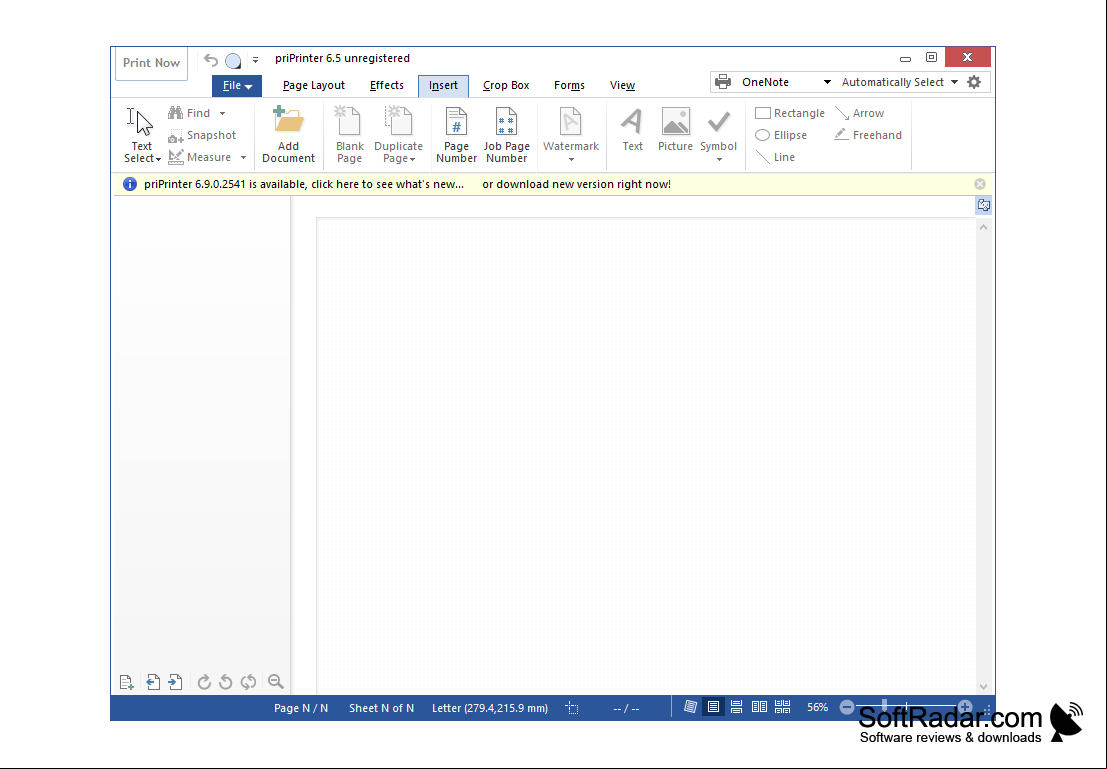This screenshot has height=769, width=1107.
Task: Draw a Rectangle shape
Action: click(790, 113)
